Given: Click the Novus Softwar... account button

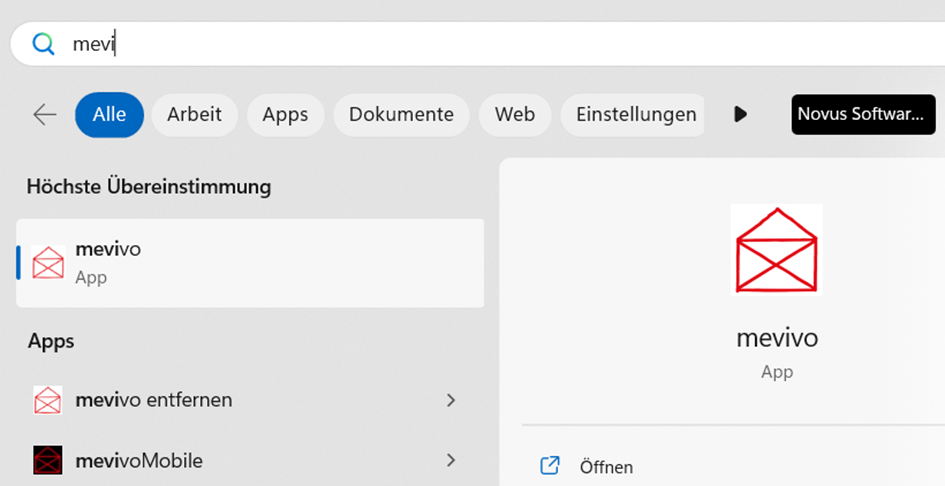Looking at the screenshot, I should tap(860, 115).
